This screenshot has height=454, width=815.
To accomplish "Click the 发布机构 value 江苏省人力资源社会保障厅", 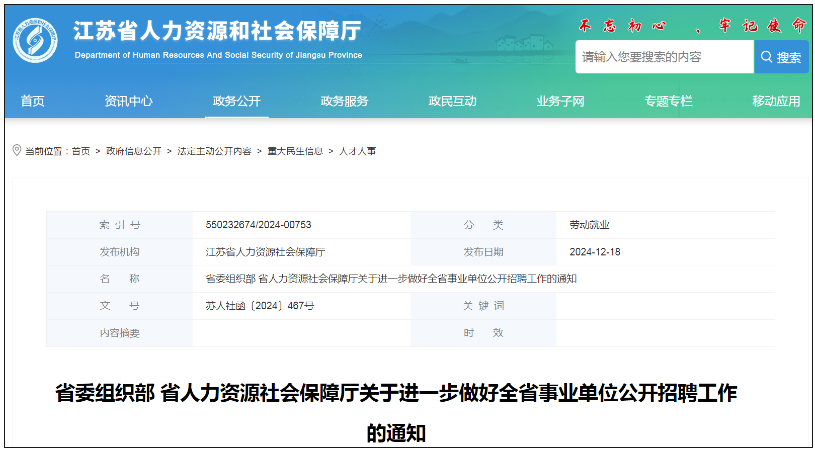I will [265, 252].
